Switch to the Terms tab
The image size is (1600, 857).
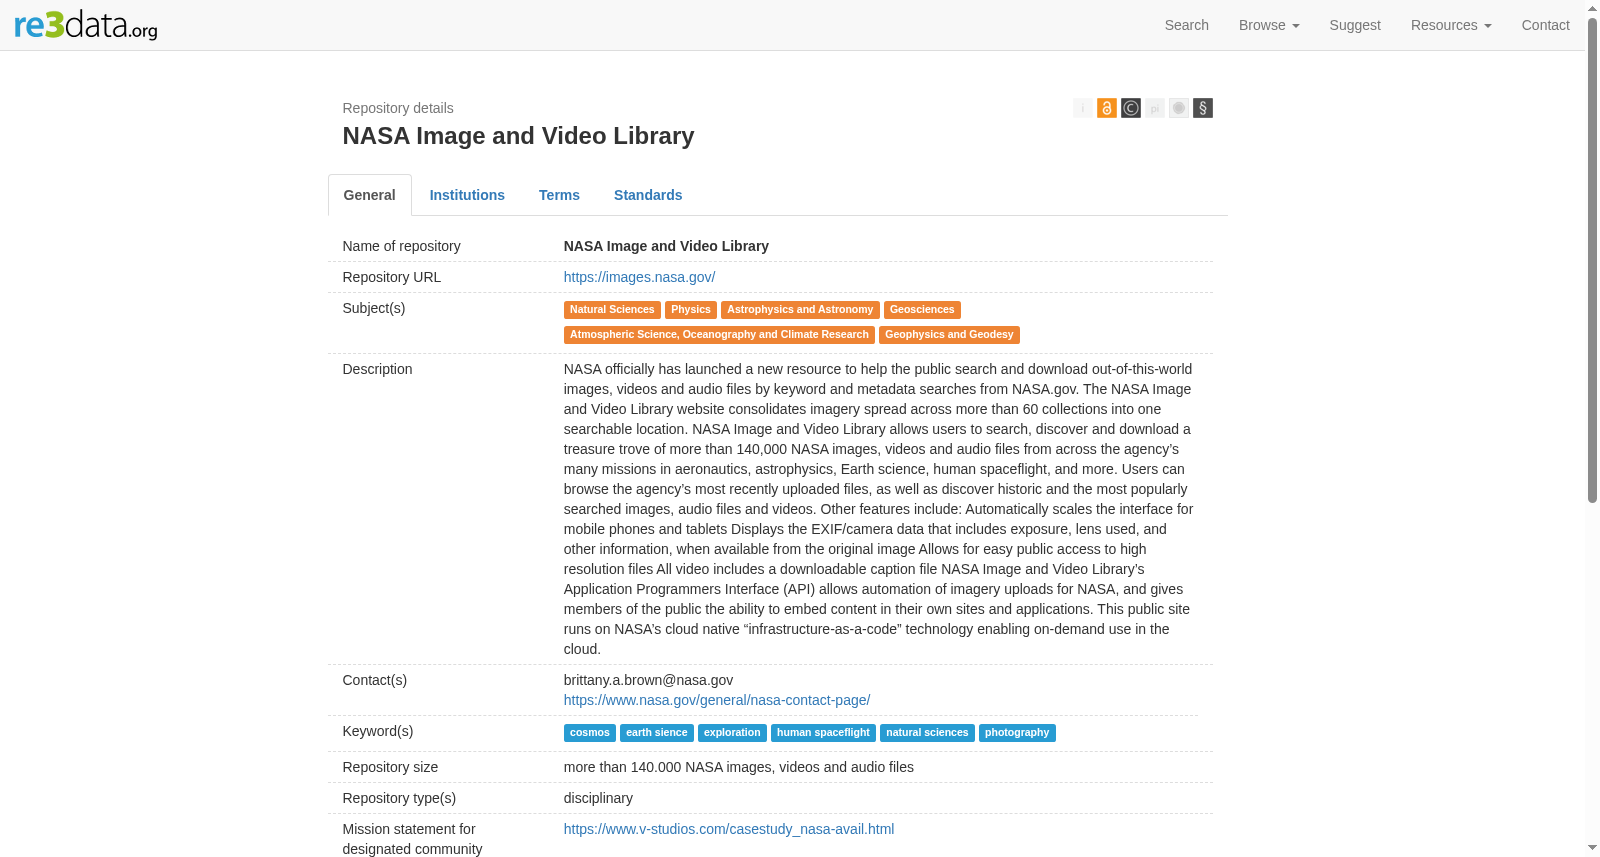pos(559,195)
